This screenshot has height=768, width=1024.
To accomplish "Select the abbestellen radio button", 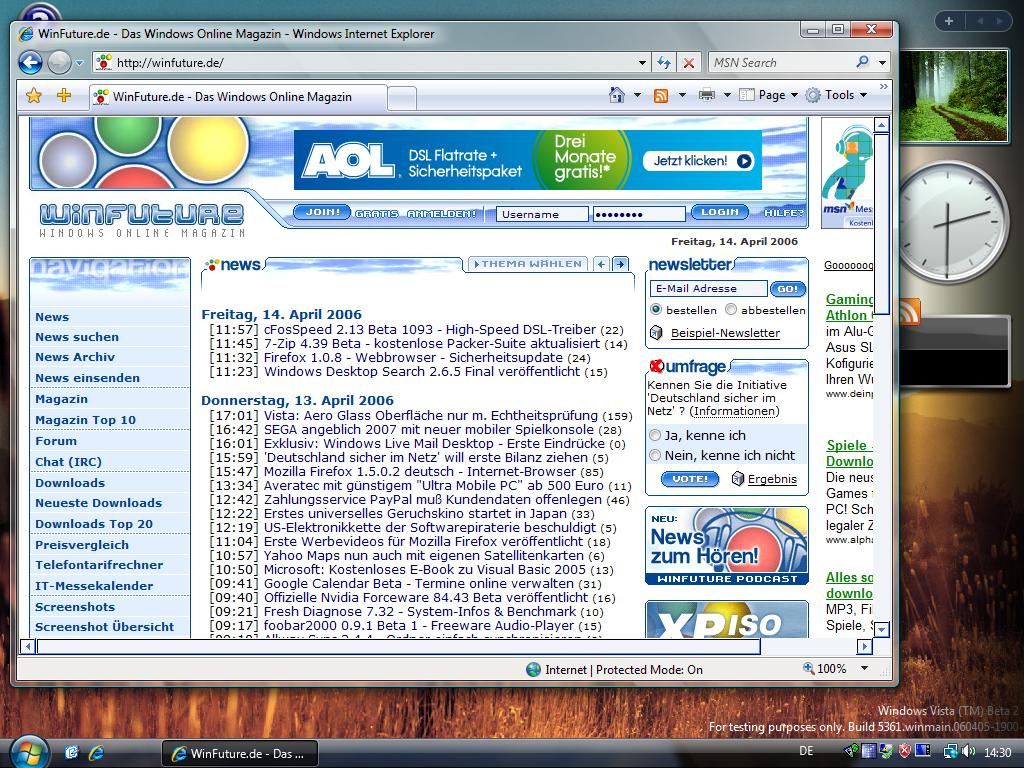I will (731, 310).
